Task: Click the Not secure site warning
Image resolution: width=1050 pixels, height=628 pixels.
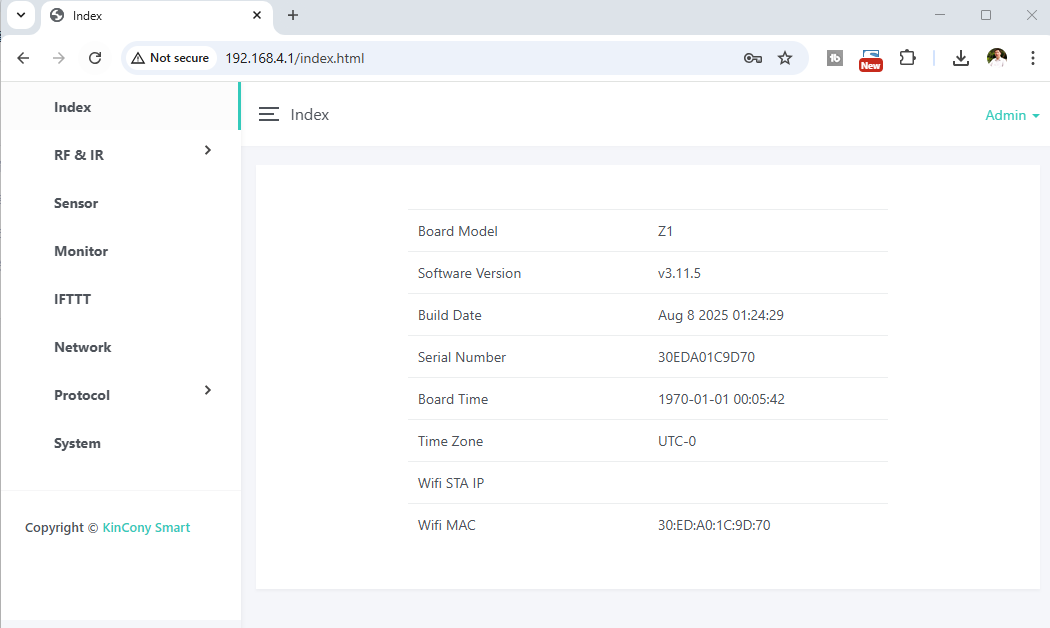Action: pyautogui.click(x=170, y=58)
